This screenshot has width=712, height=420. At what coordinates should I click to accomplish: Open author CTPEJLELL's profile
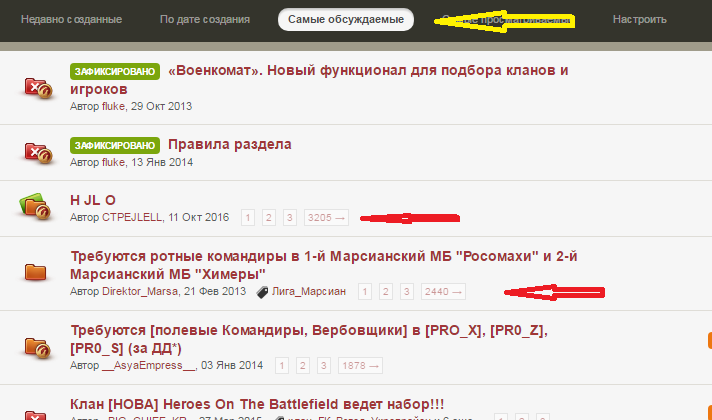pos(132,217)
